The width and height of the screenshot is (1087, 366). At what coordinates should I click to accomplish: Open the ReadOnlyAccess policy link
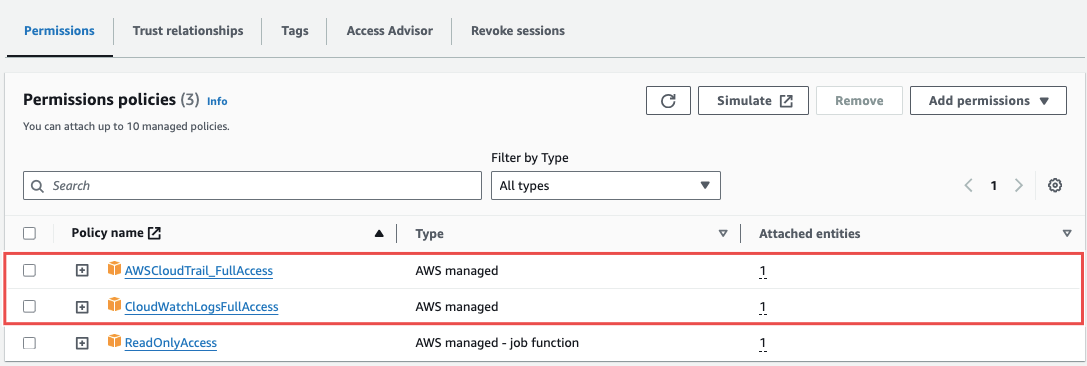coord(171,342)
